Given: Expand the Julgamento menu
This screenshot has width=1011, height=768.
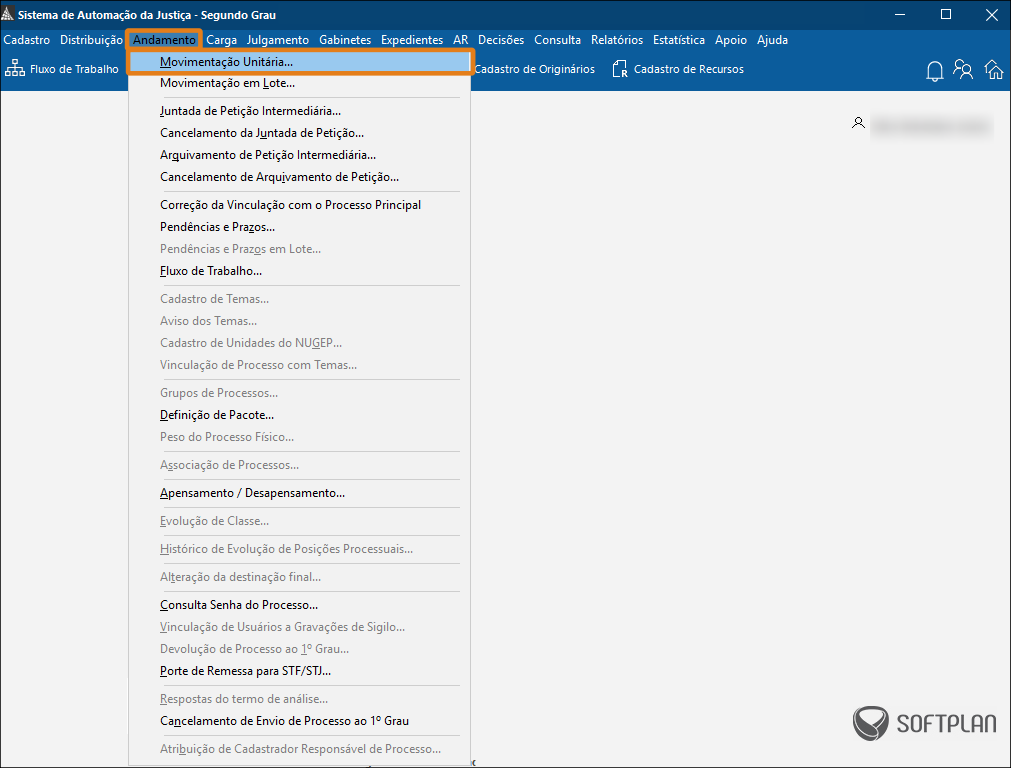Looking at the screenshot, I should [278, 40].
